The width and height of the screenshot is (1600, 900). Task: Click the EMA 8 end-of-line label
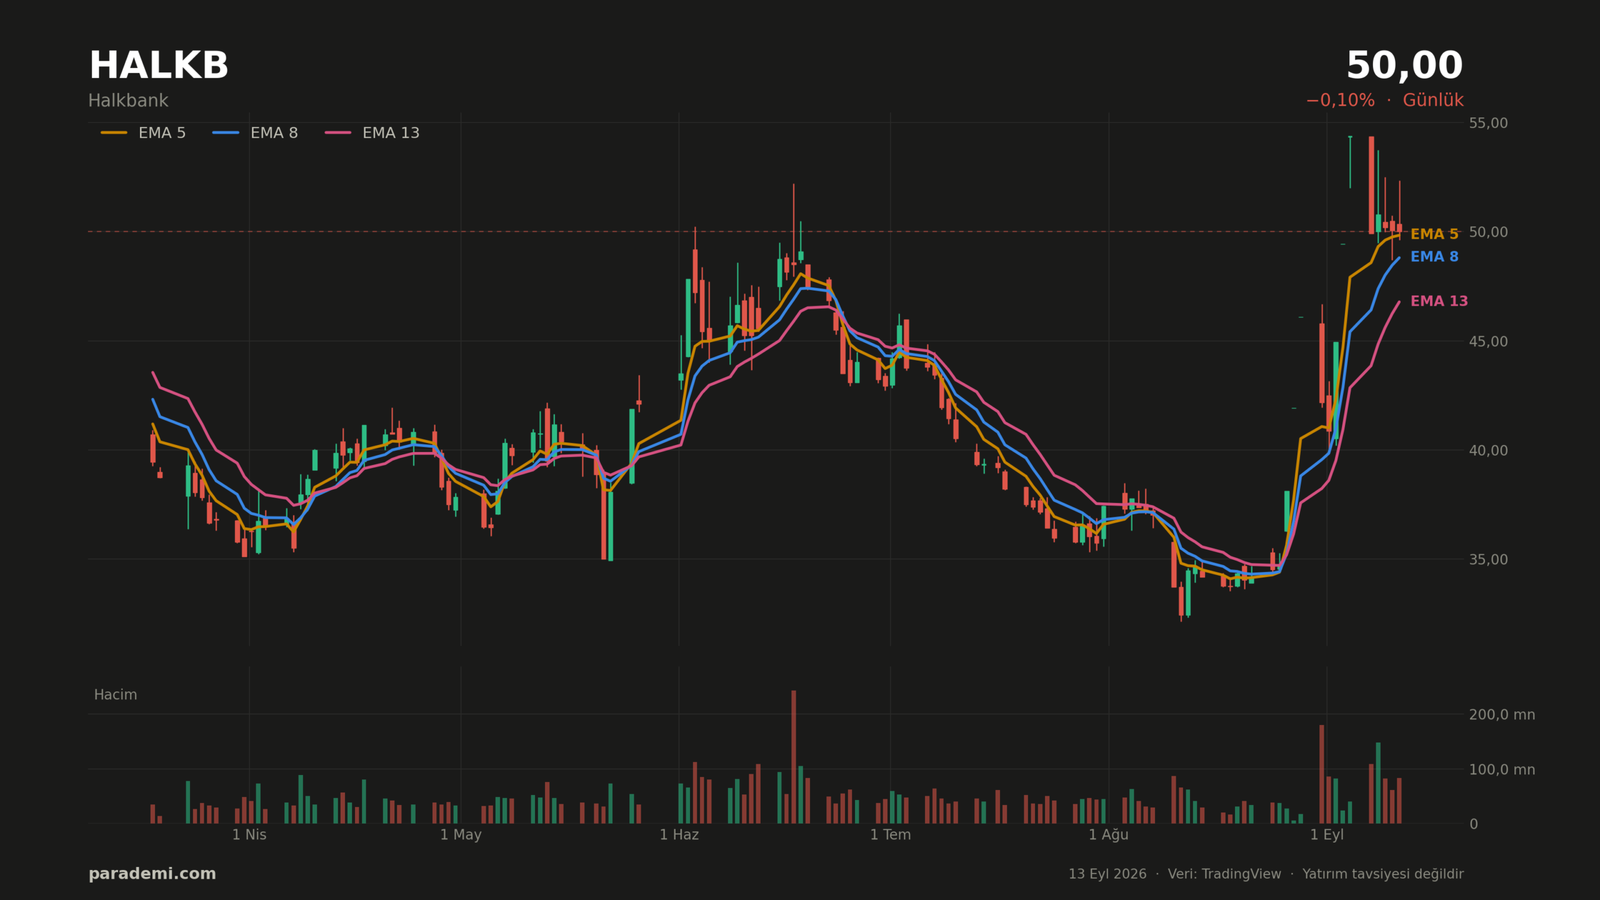coord(1434,257)
